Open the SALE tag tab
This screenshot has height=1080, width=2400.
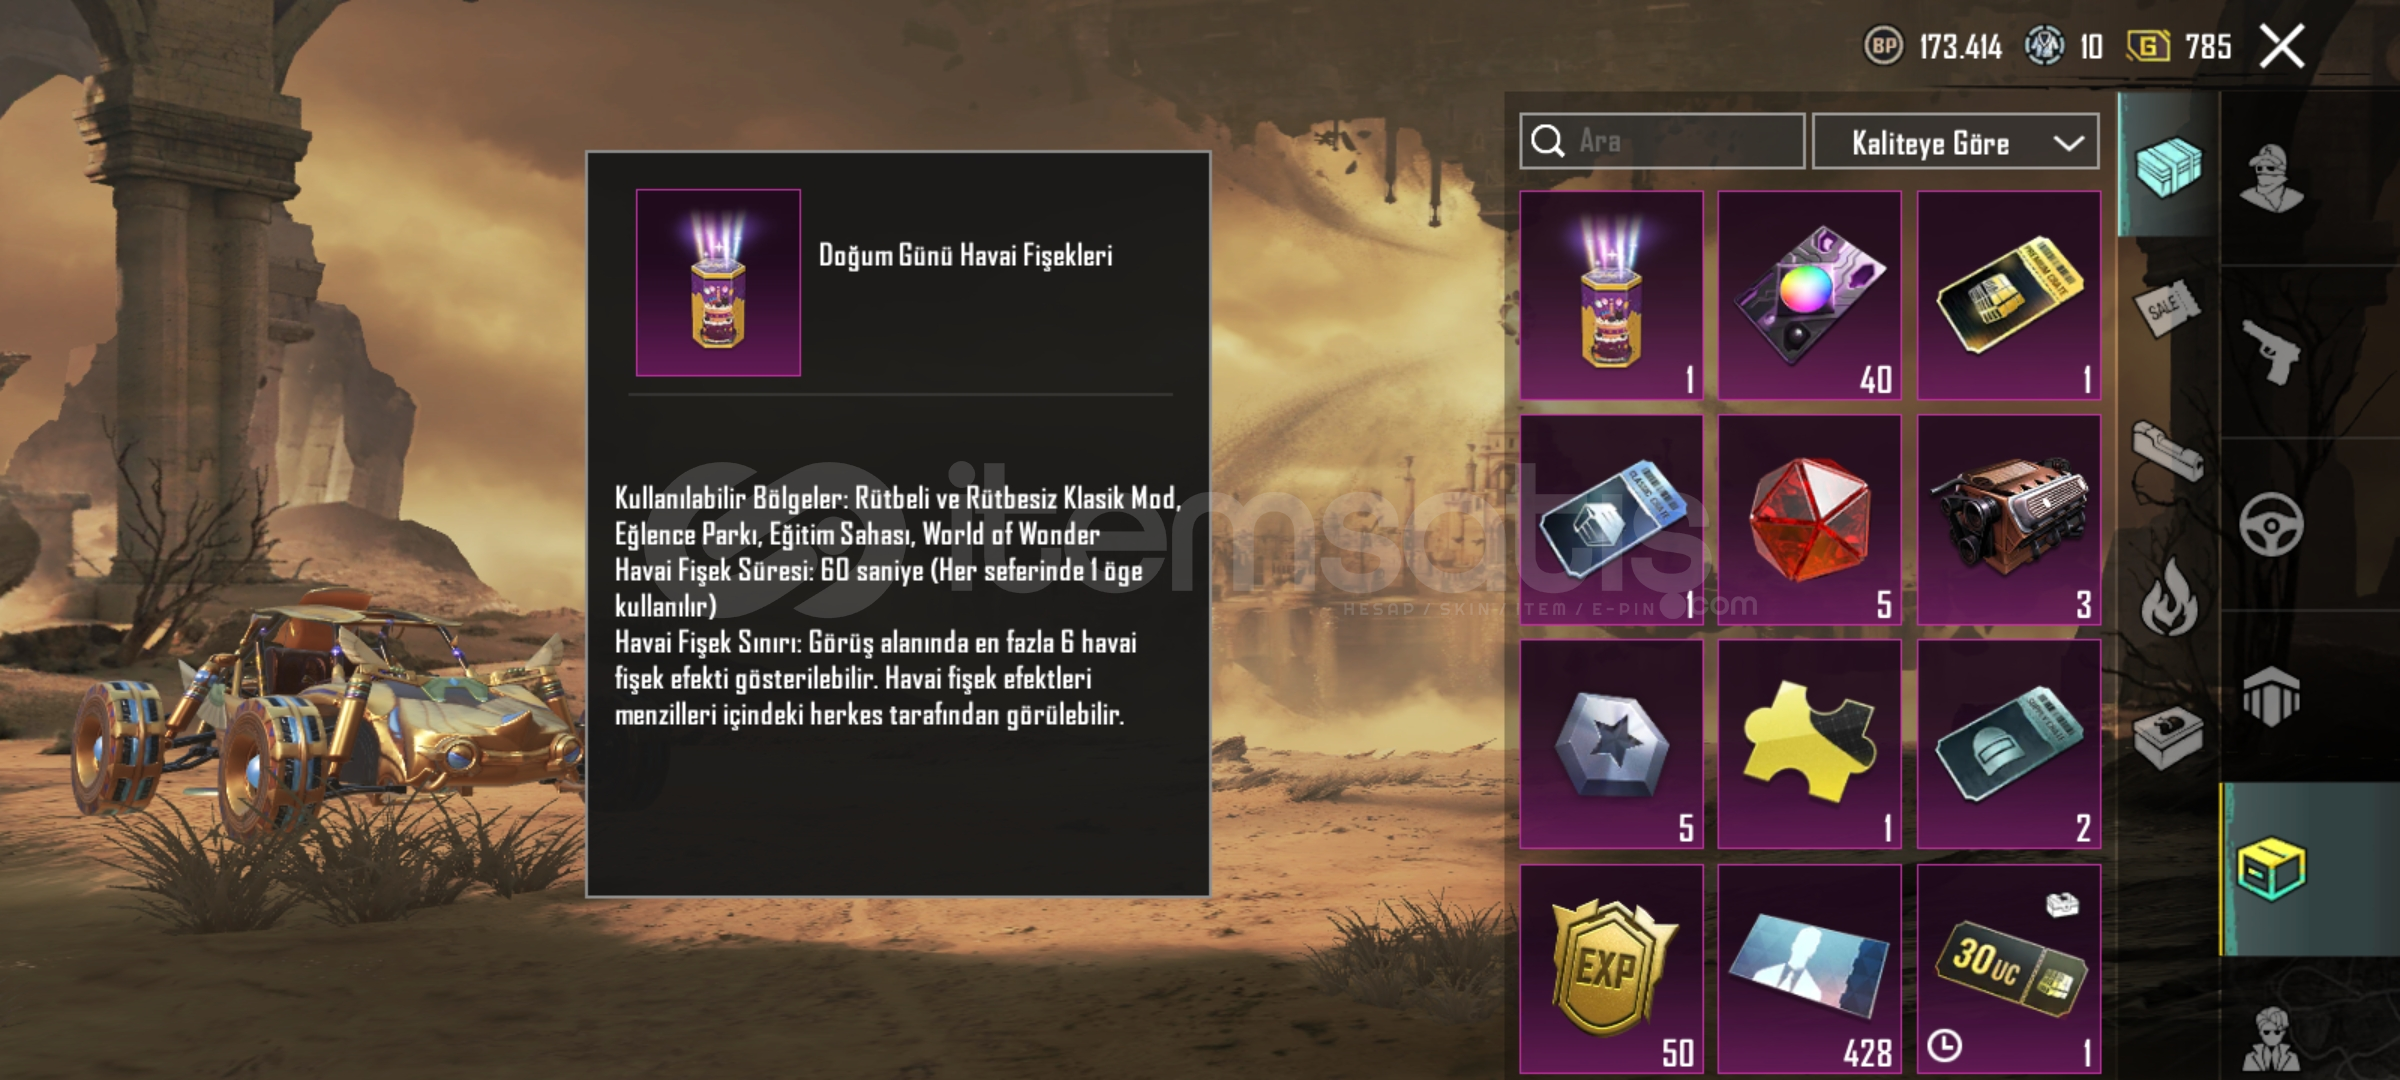pyautogui.click(x=2167, y=308)
